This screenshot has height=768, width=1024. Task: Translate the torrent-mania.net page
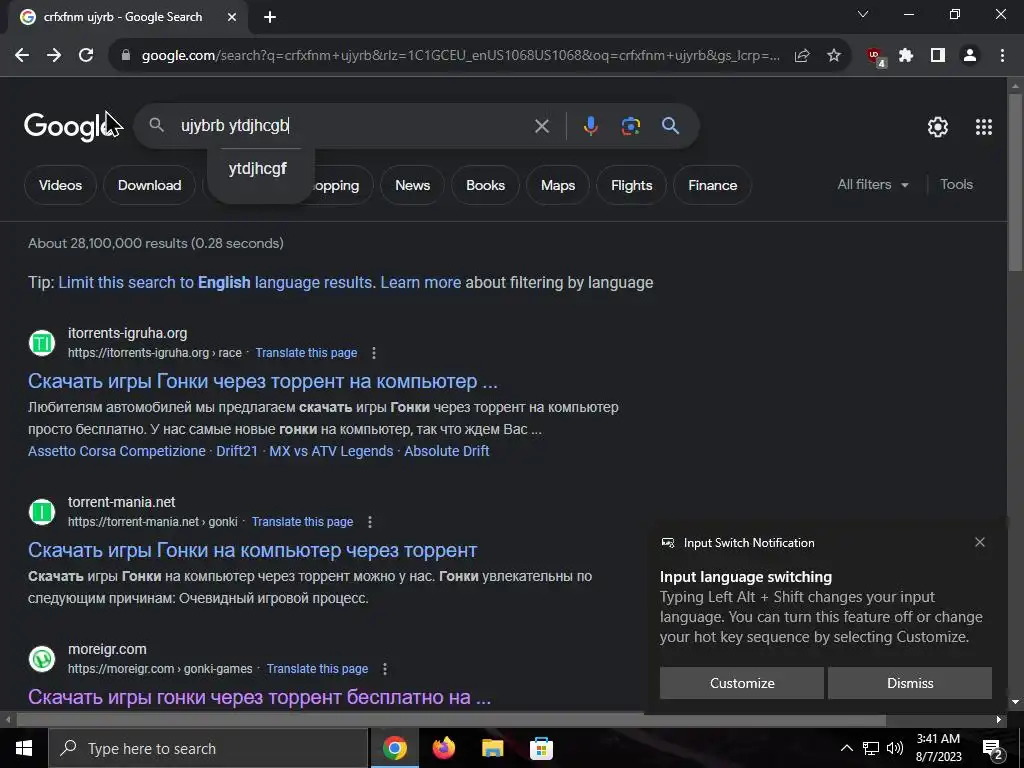point(302,522)
